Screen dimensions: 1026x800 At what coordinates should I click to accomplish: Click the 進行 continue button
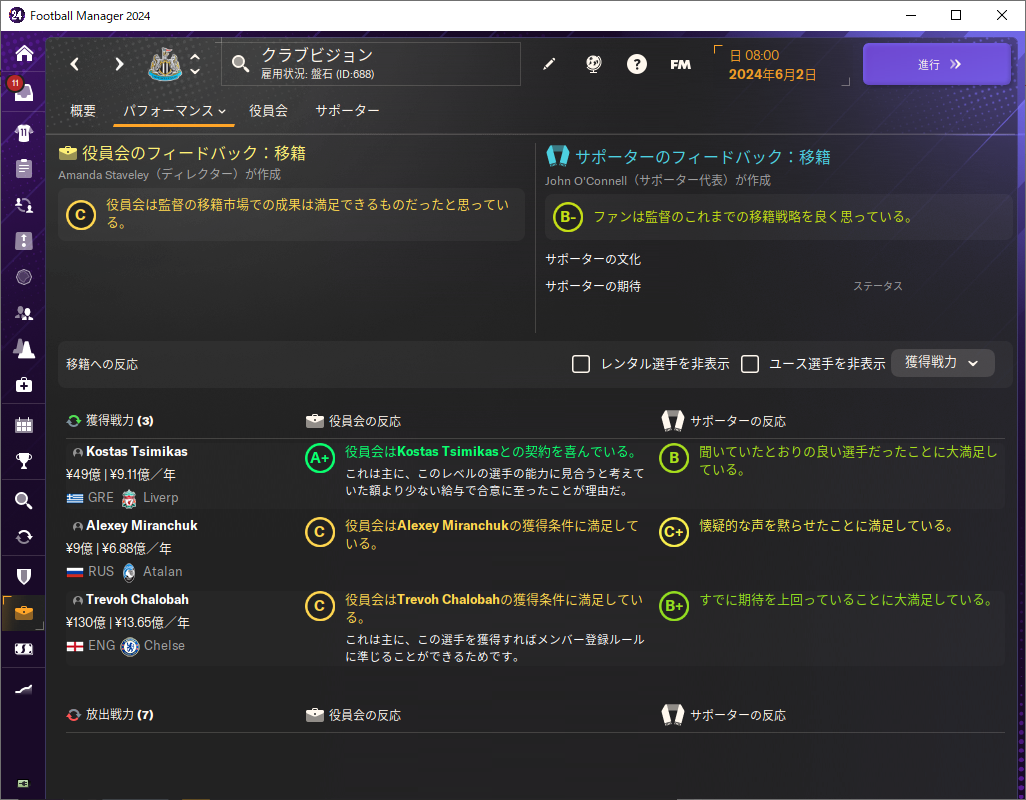click(936, 64)
